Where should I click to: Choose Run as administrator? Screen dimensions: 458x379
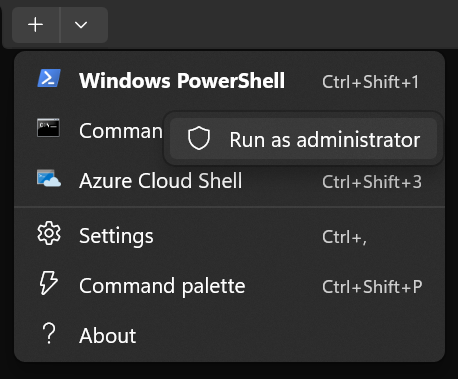[303, 139]
